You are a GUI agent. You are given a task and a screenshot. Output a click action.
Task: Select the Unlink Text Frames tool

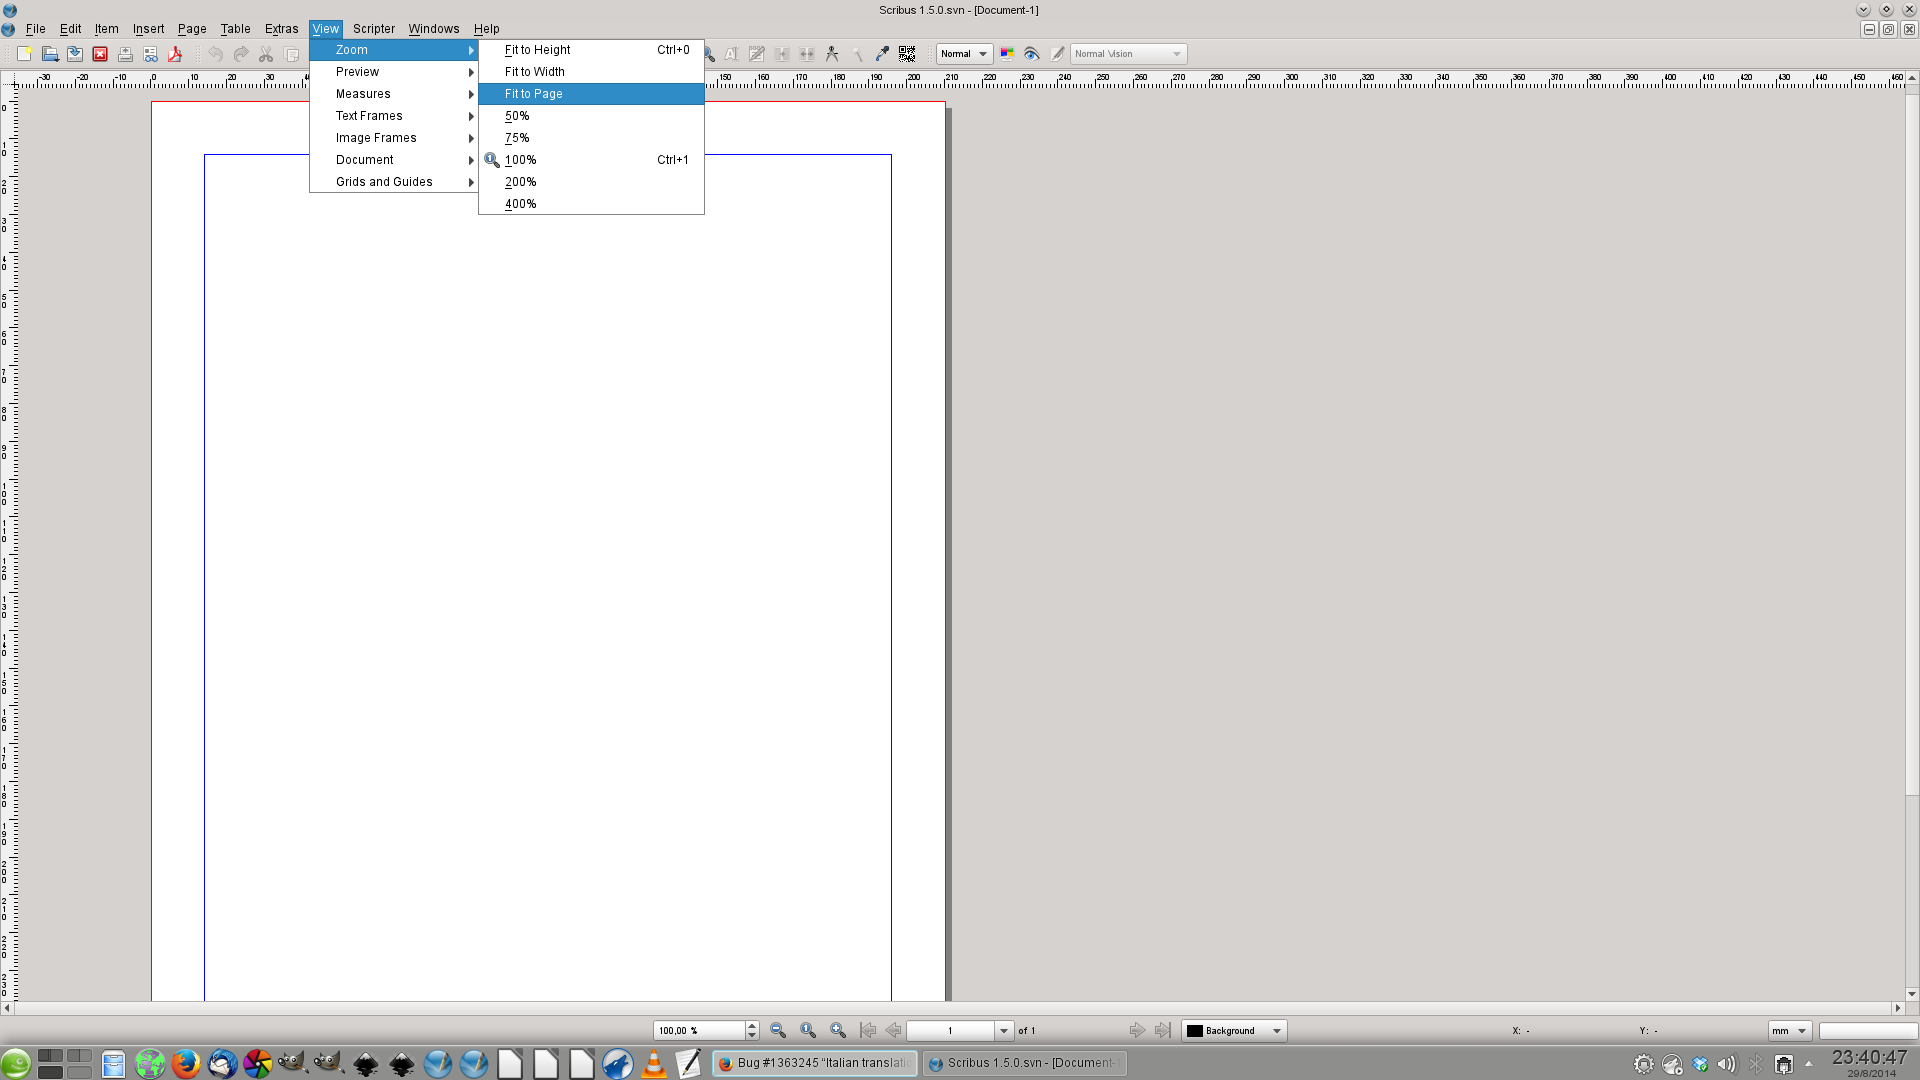coord(807,54)
